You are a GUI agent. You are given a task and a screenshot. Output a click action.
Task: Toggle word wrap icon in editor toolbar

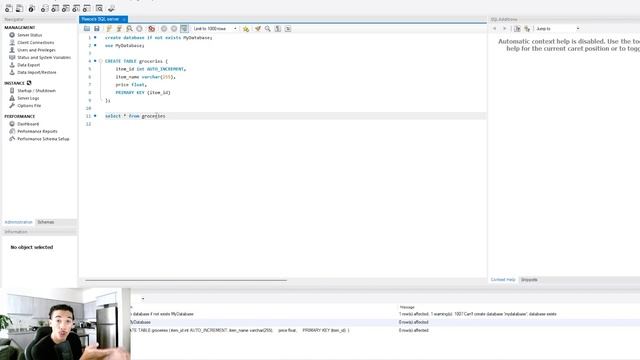(288, 29)
